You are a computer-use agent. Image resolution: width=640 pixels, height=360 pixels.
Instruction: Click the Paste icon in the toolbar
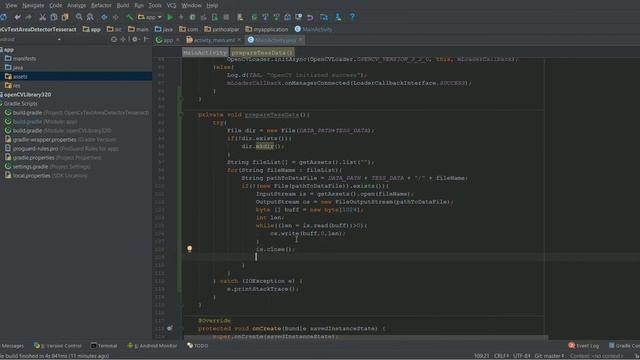(x=65, y=17)
